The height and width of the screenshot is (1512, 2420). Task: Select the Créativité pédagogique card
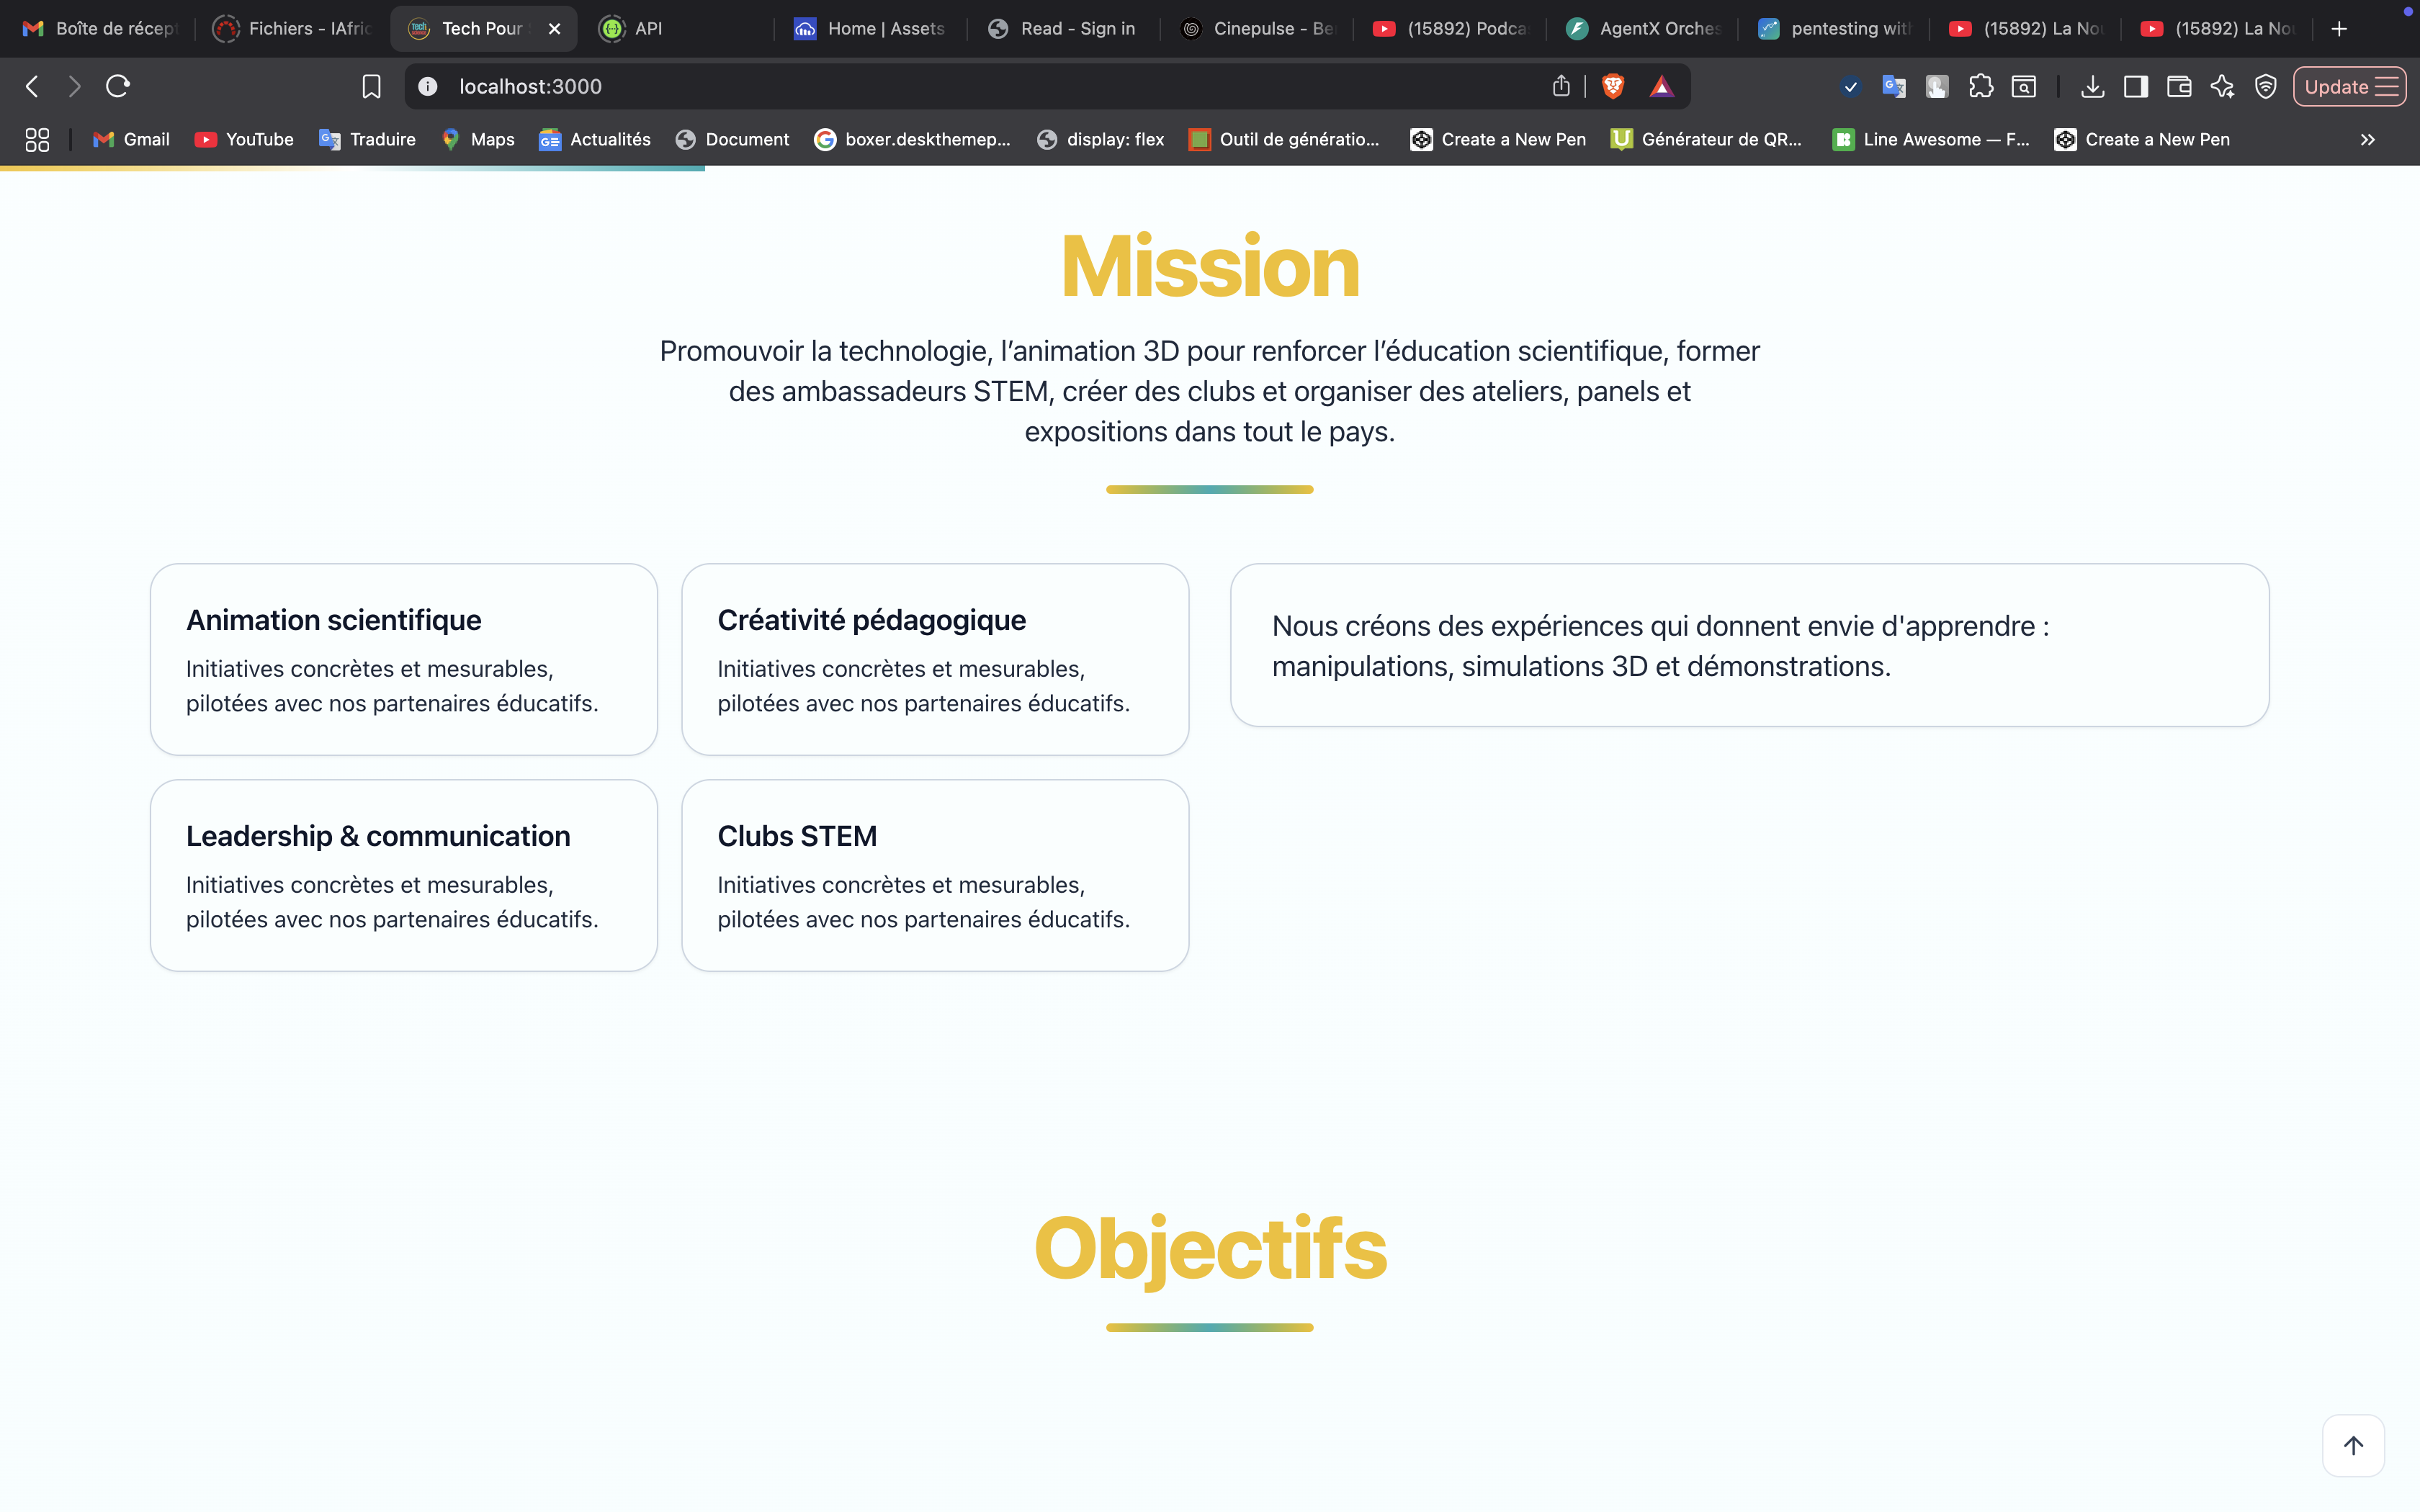click(x=935, y=659)
